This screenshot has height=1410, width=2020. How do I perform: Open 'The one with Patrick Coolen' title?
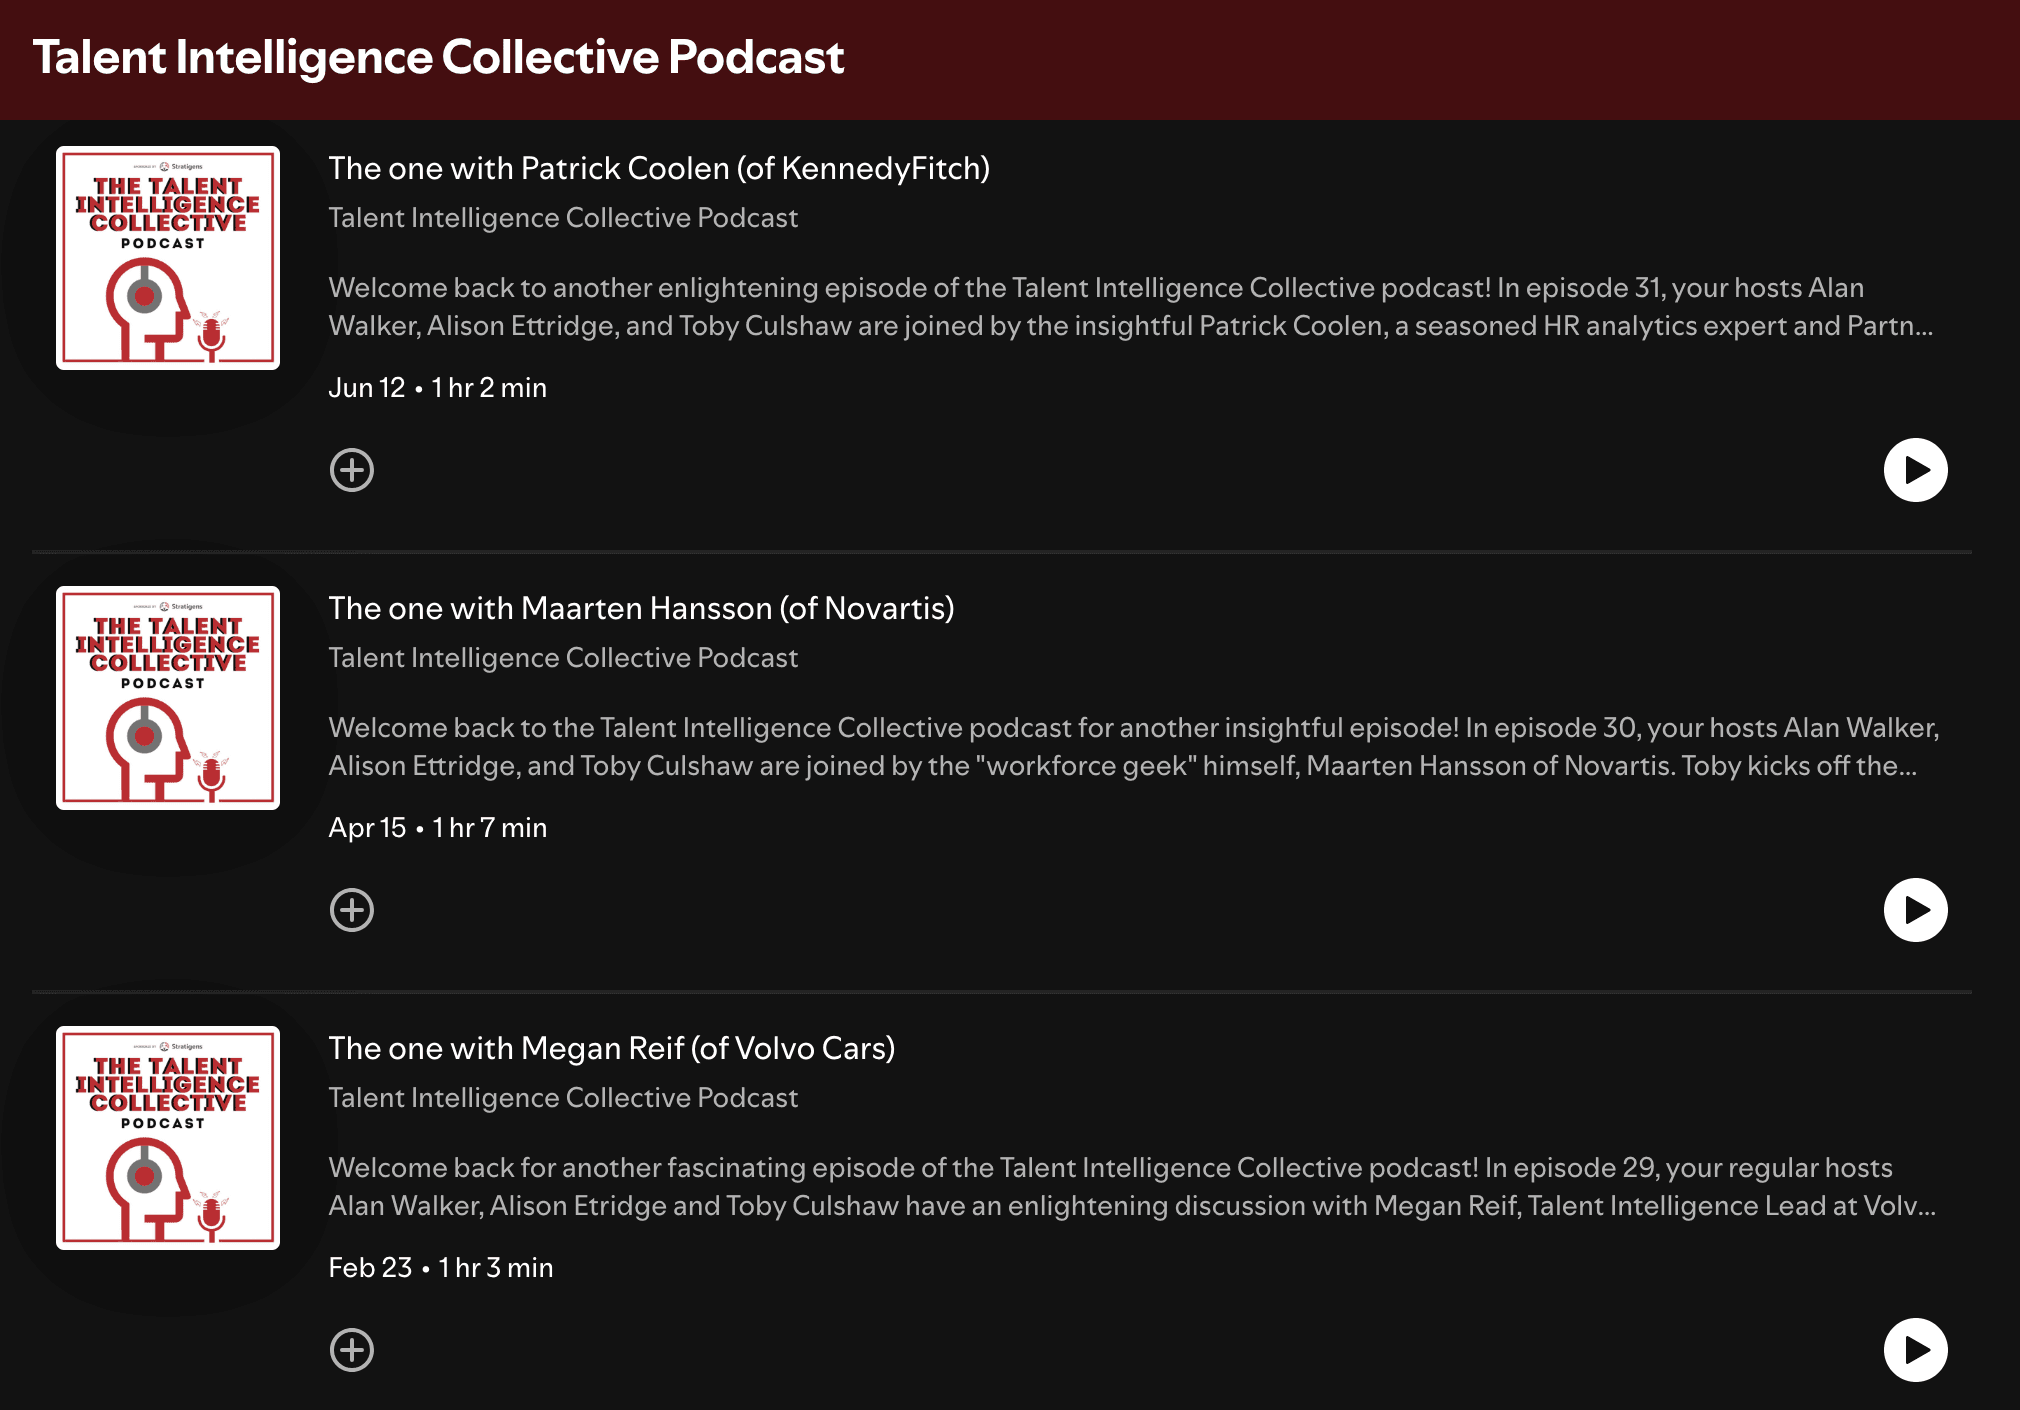pos(659,168)
